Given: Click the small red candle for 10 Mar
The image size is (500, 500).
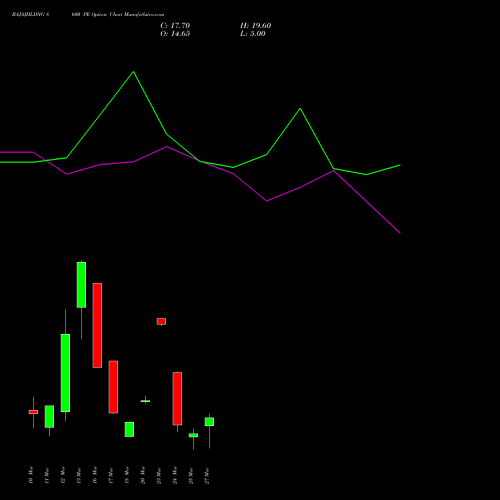Looking at the screenshot, I should coord(33,412).
